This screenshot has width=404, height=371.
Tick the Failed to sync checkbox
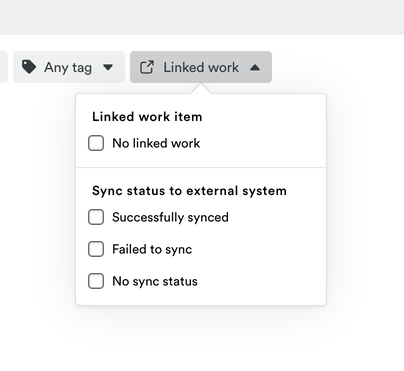click(96, 249)
